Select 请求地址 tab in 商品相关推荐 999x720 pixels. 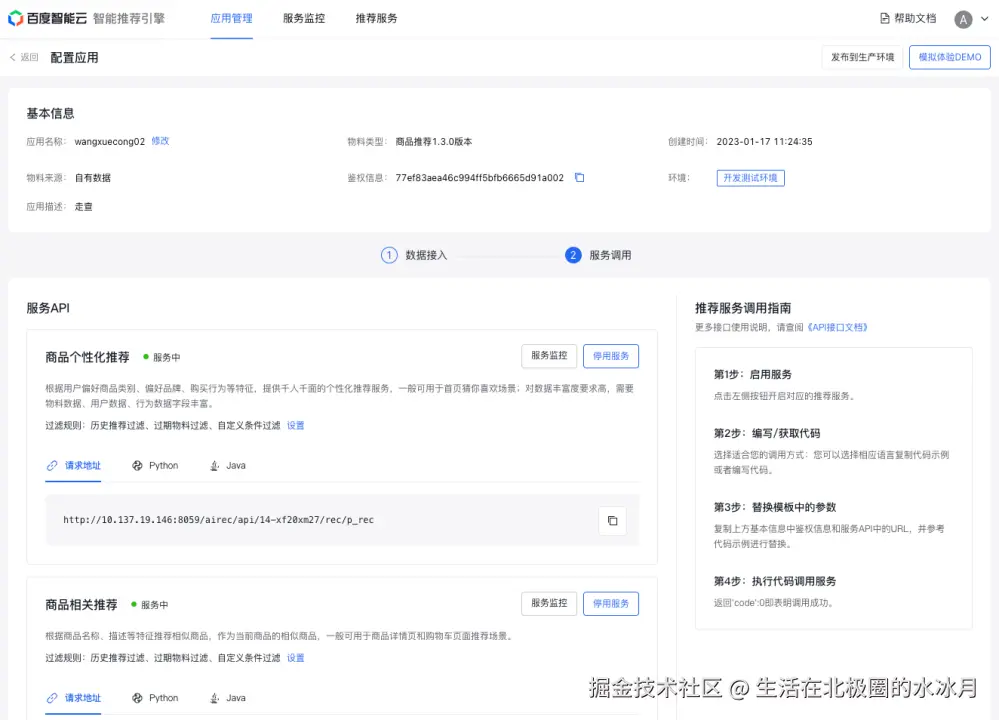pyautogui.click(x=73, y=698)
